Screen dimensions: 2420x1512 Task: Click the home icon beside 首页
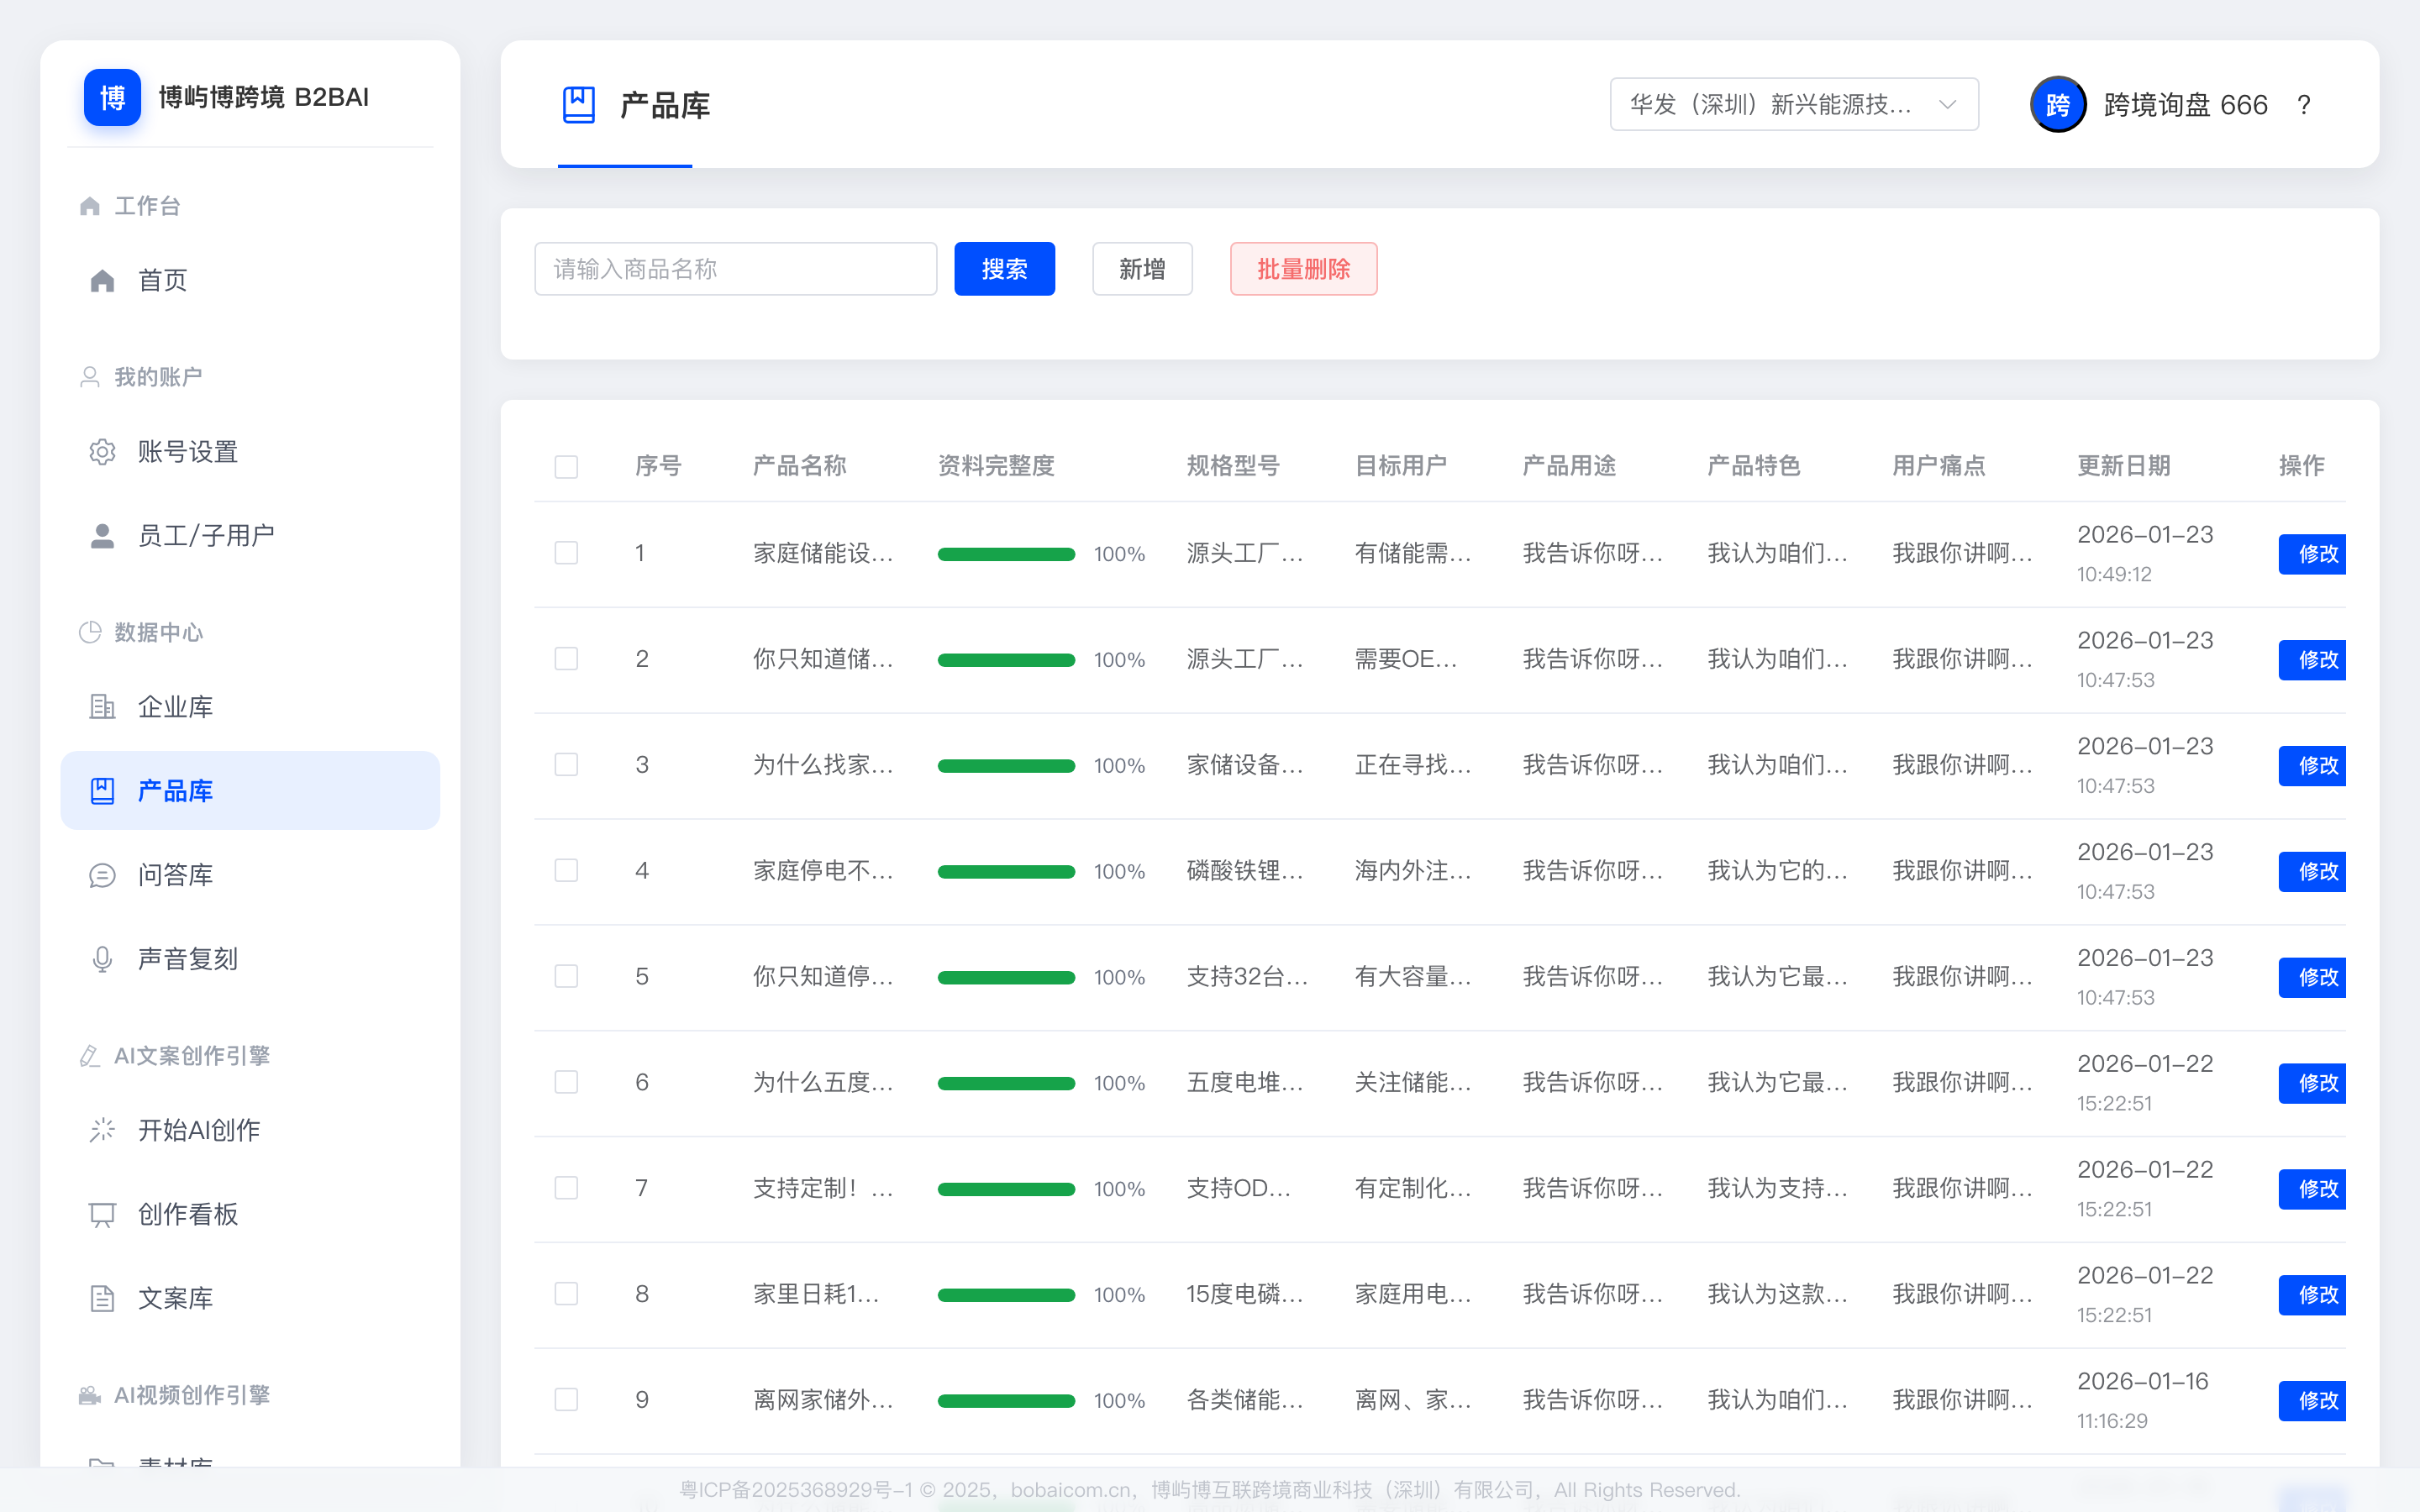102,280
